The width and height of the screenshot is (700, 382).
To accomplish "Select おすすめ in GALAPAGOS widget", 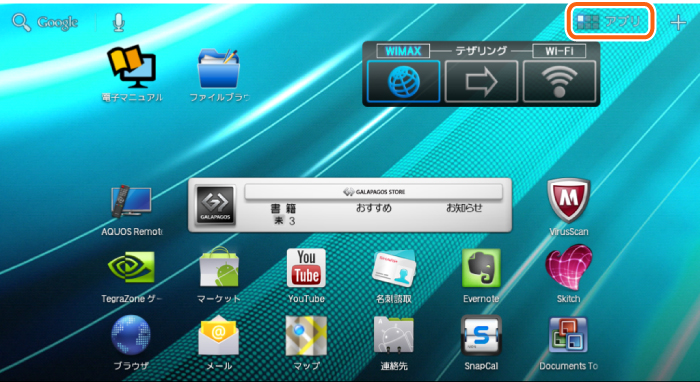I will (374, 208).
